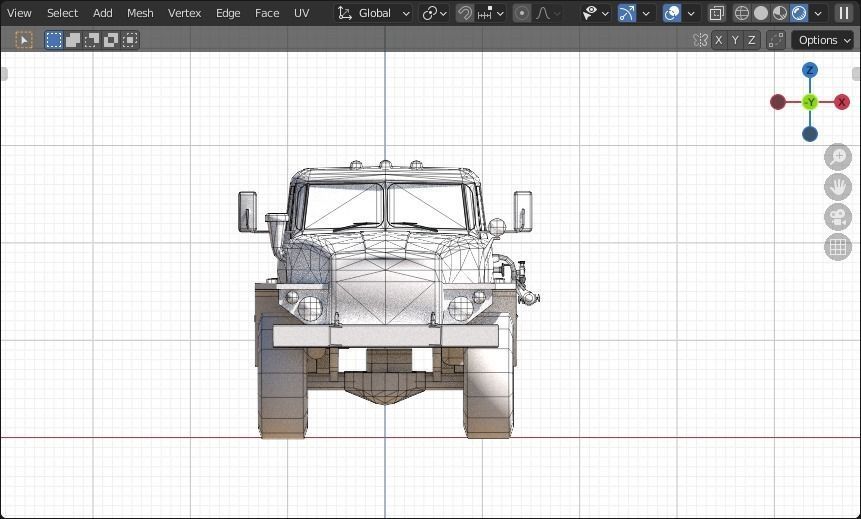Click the zoom view magnifier icon
Image resolution: width=861 pixels, height=519 pixels.
[x=838, y=157]
